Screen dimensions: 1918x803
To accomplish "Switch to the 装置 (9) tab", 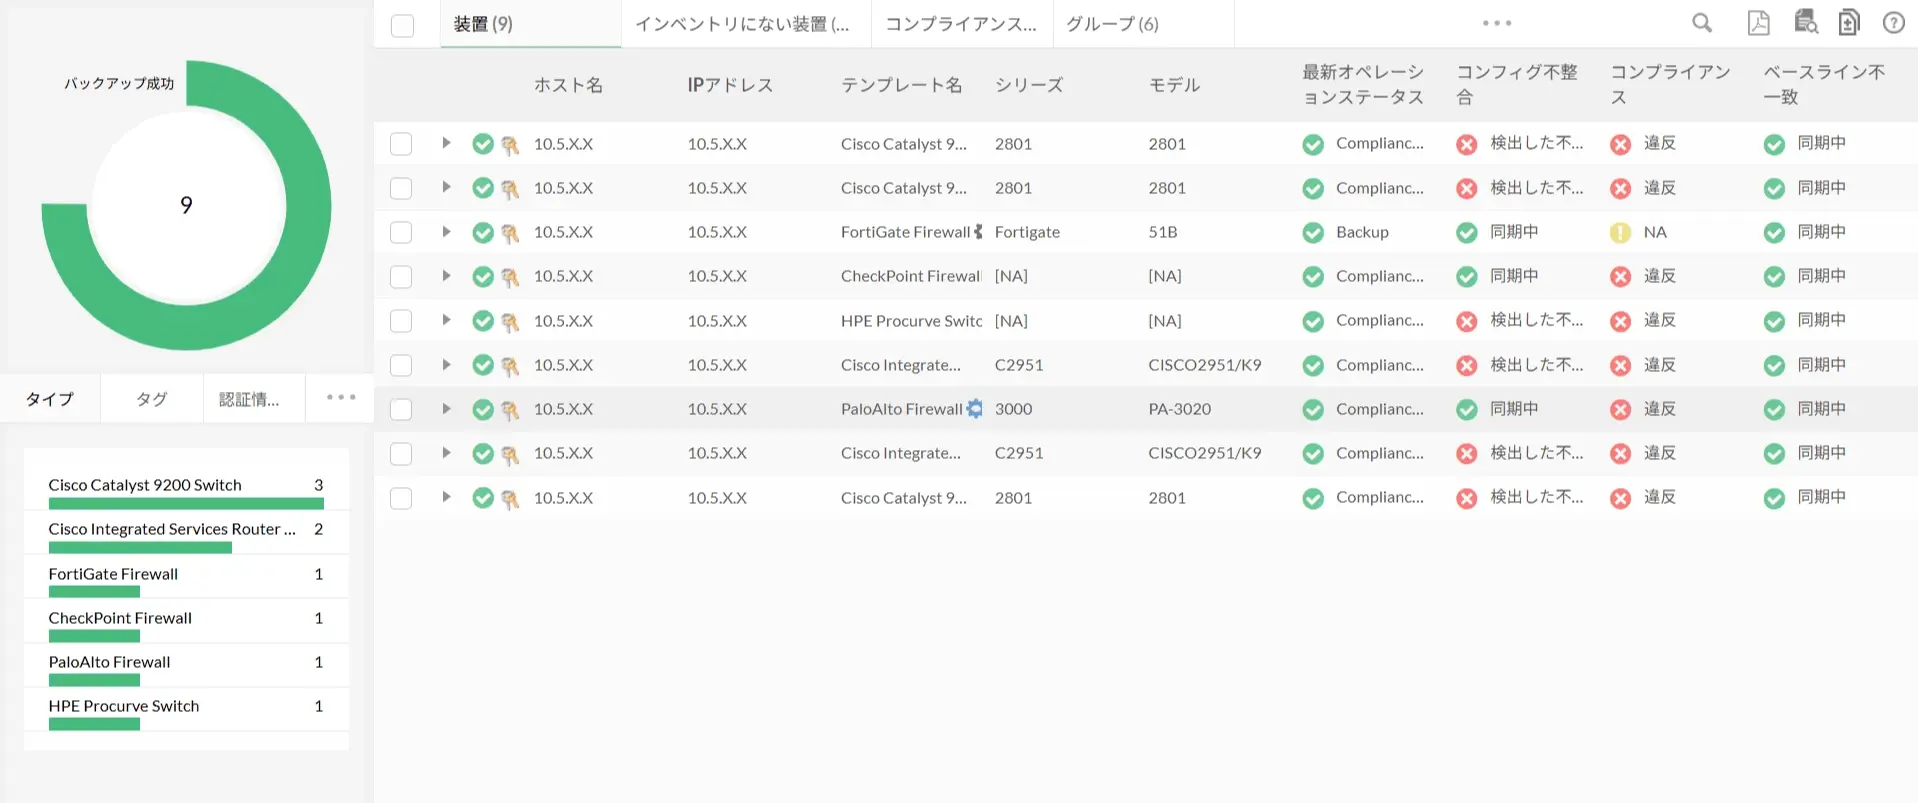I will (530, 24).
